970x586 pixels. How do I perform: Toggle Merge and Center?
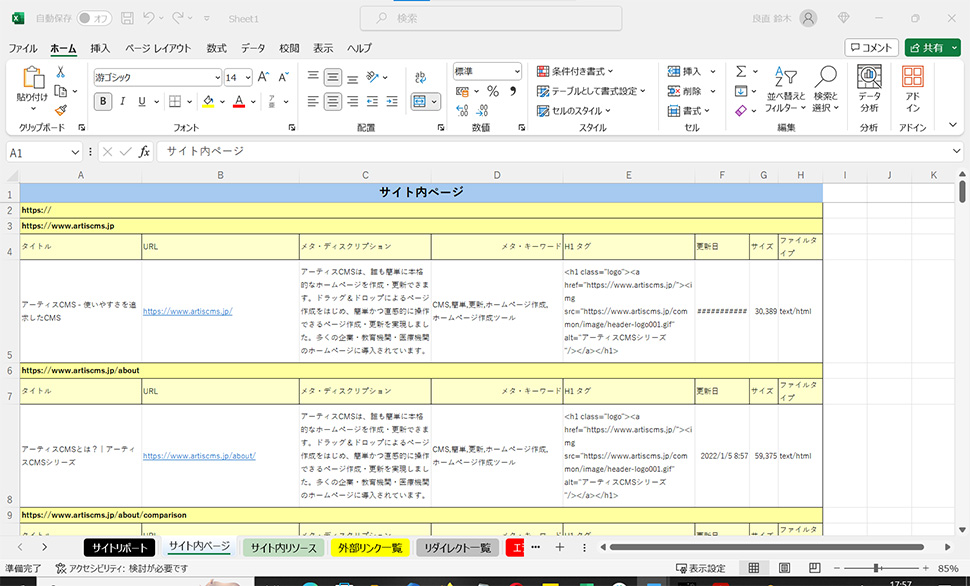pyautogui.click(x=419, y=101)
